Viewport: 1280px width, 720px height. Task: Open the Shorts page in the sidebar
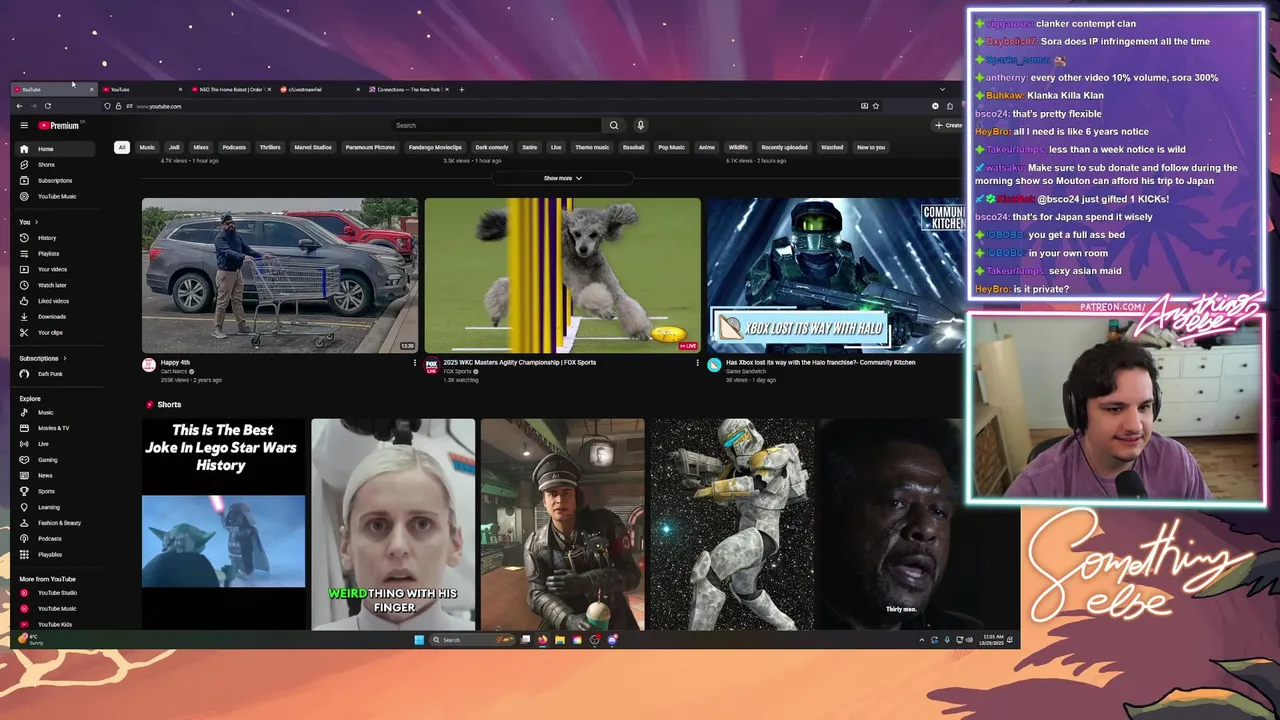pyautogui.click(x=56, y=165)
